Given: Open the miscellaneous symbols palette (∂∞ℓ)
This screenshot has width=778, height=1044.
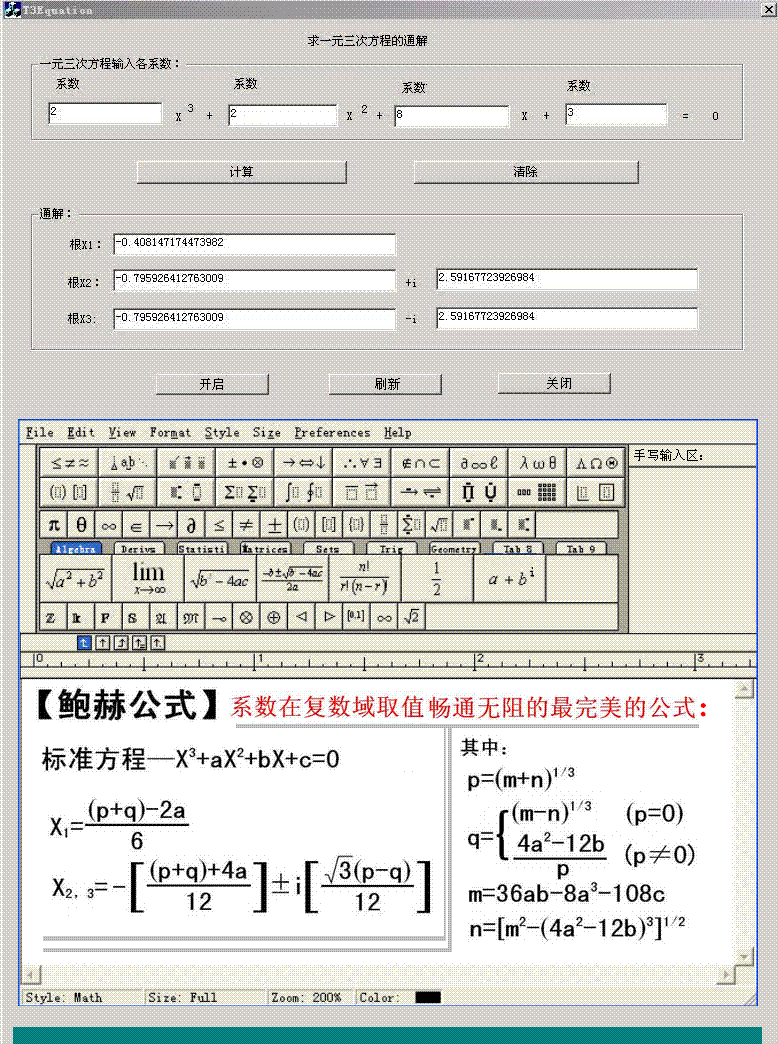Looking at the screenshot, I should coord(480,463).
